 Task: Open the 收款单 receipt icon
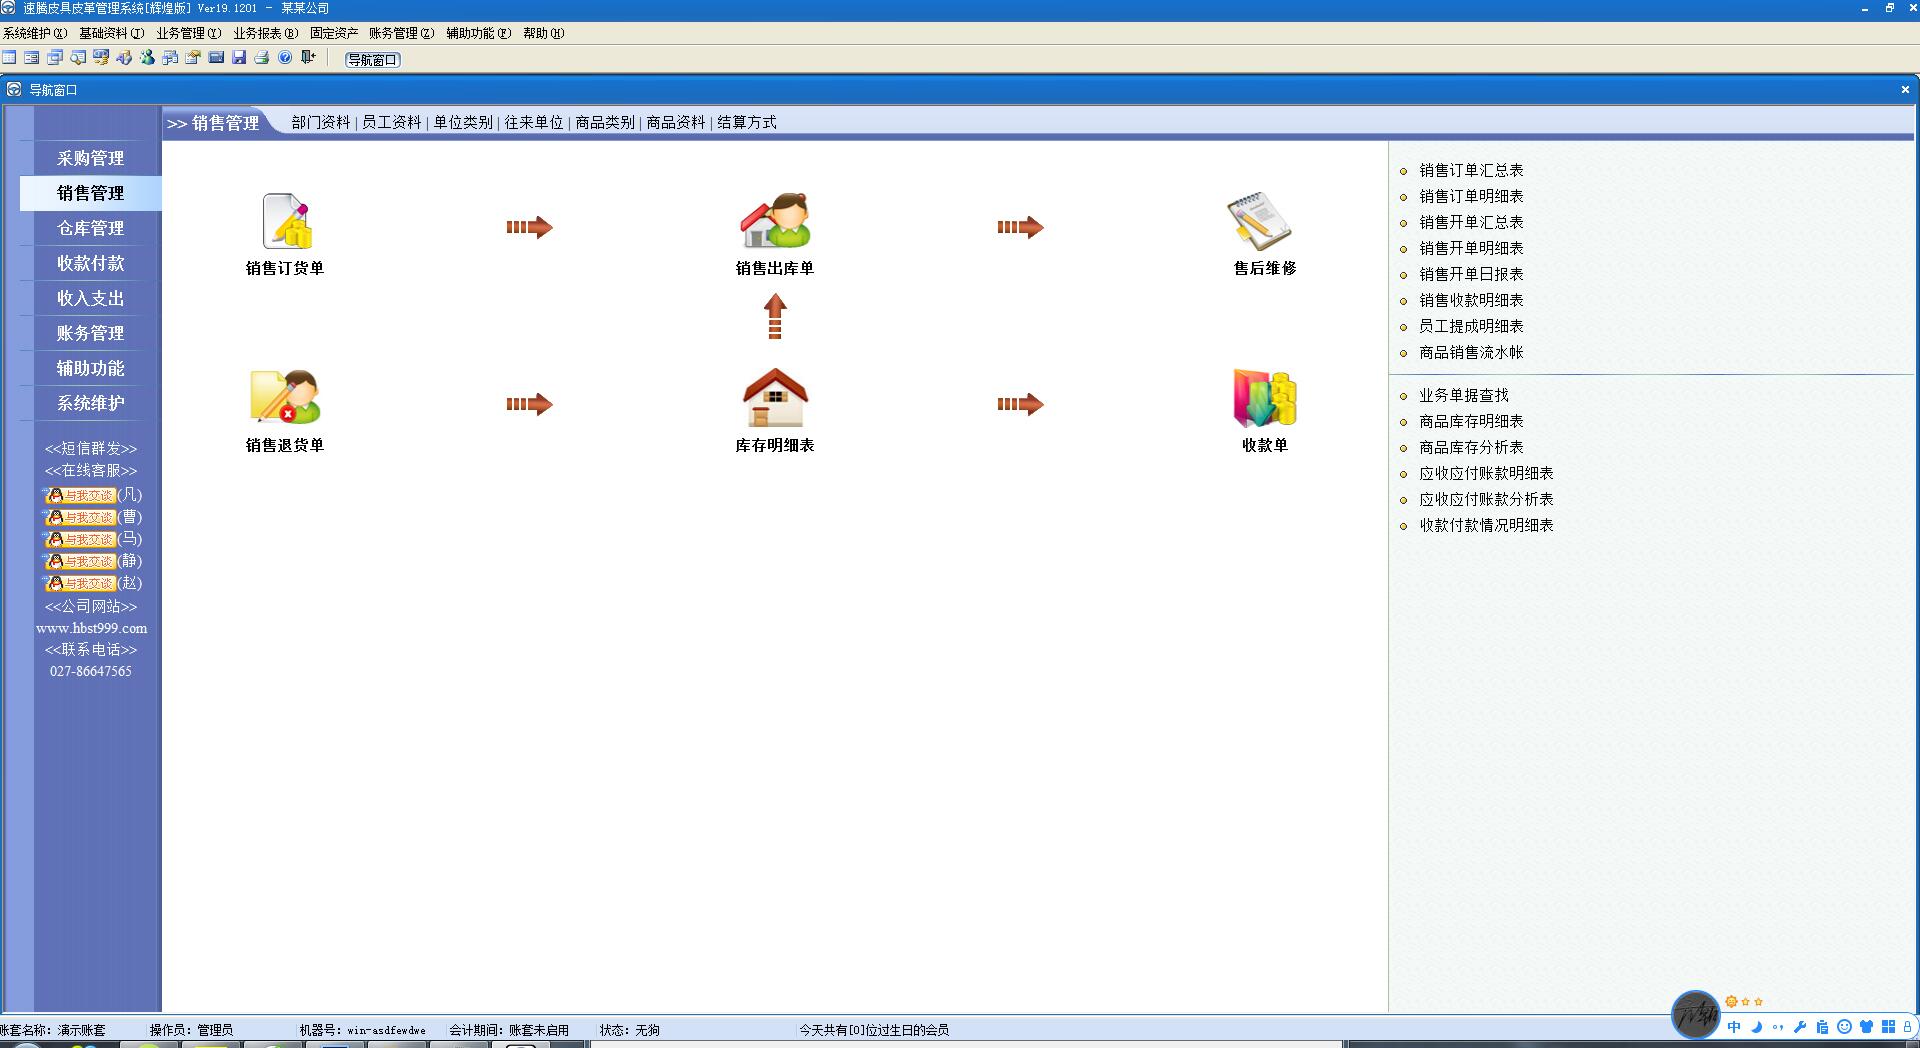coord(1264,399)
